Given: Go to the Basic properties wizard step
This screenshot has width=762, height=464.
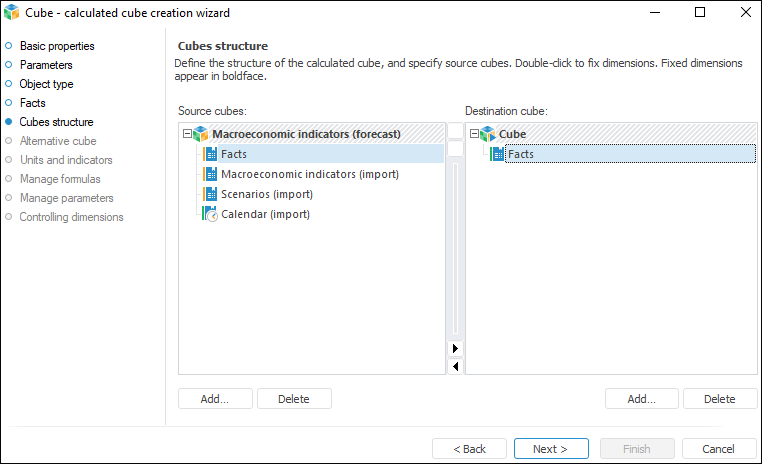Looking at the screenshot, I should tap(57, 46).
